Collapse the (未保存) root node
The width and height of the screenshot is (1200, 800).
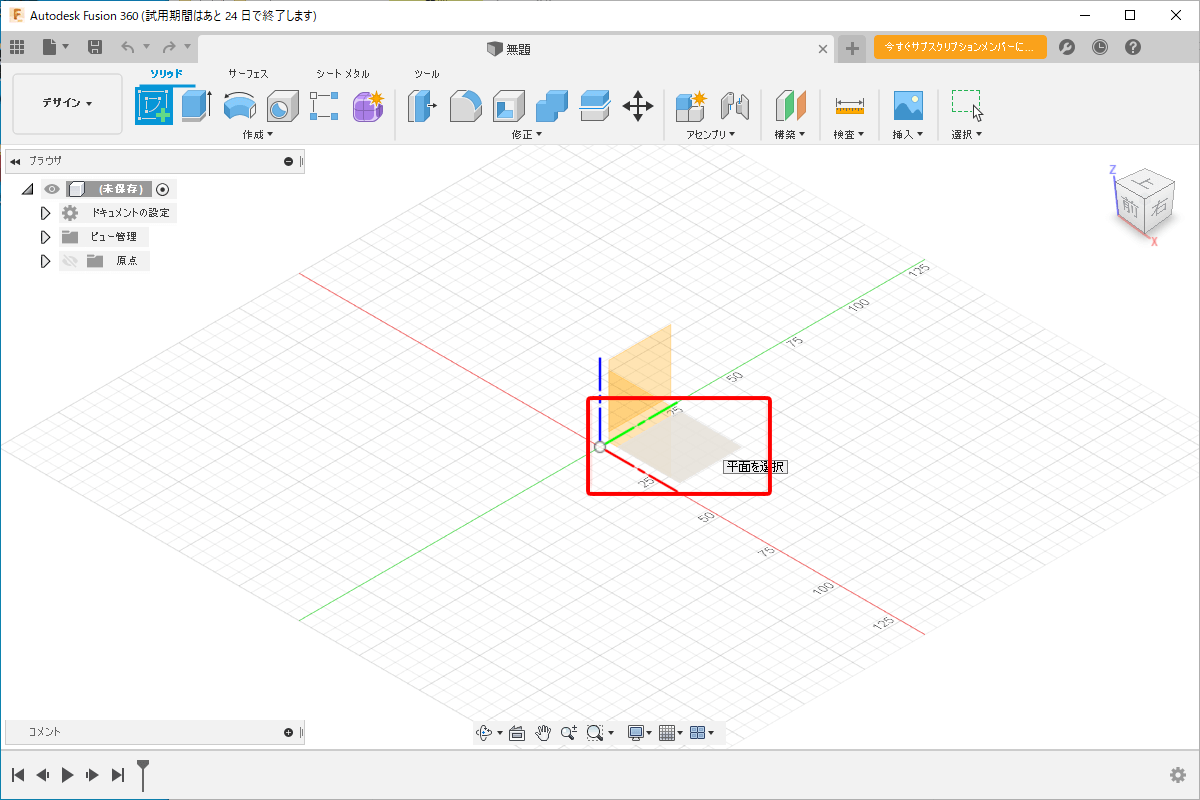pyautogui.click(x=27, y=189)
